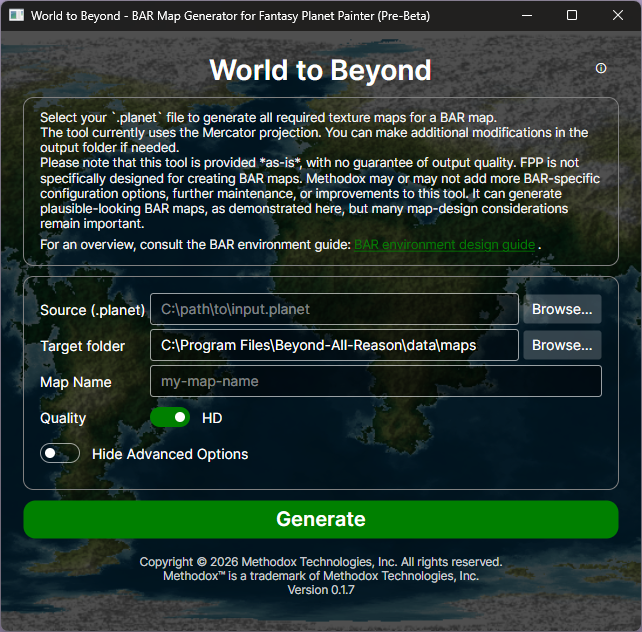Open the BAR environment design guide link
Image resolution: width=642 pixels, height=632 pixels.
(444, 245)
